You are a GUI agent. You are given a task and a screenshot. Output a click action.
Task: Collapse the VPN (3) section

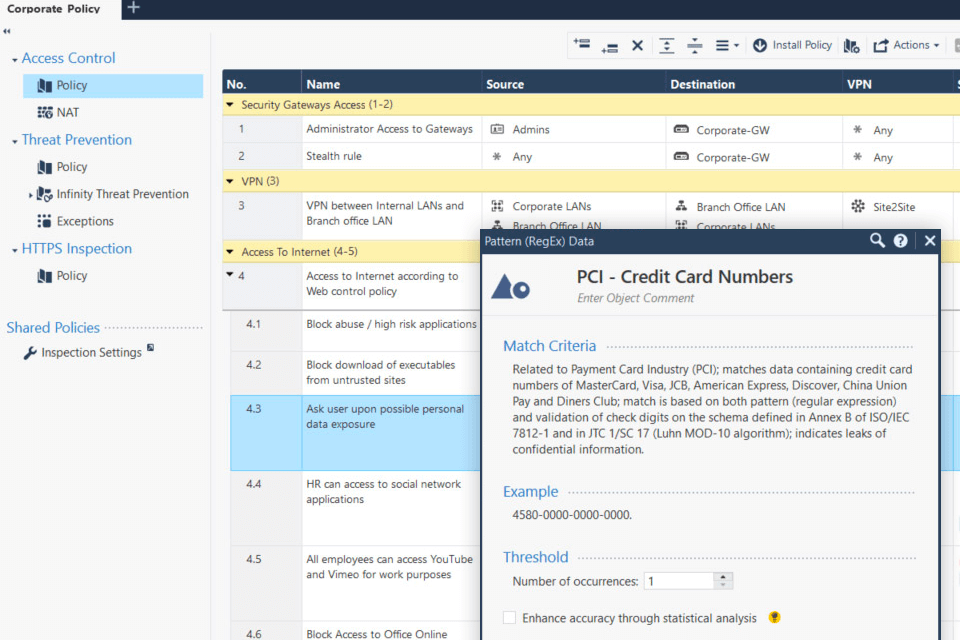pyautogui.click(x=230, y=181)
